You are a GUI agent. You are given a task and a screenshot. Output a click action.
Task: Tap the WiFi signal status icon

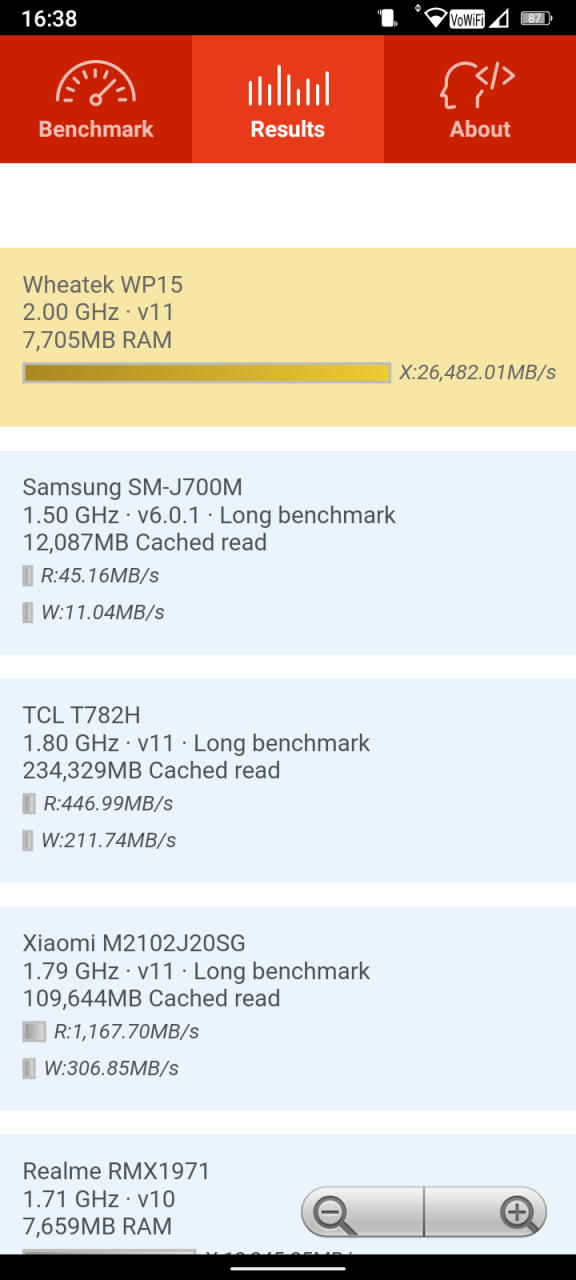click(435, 18)
